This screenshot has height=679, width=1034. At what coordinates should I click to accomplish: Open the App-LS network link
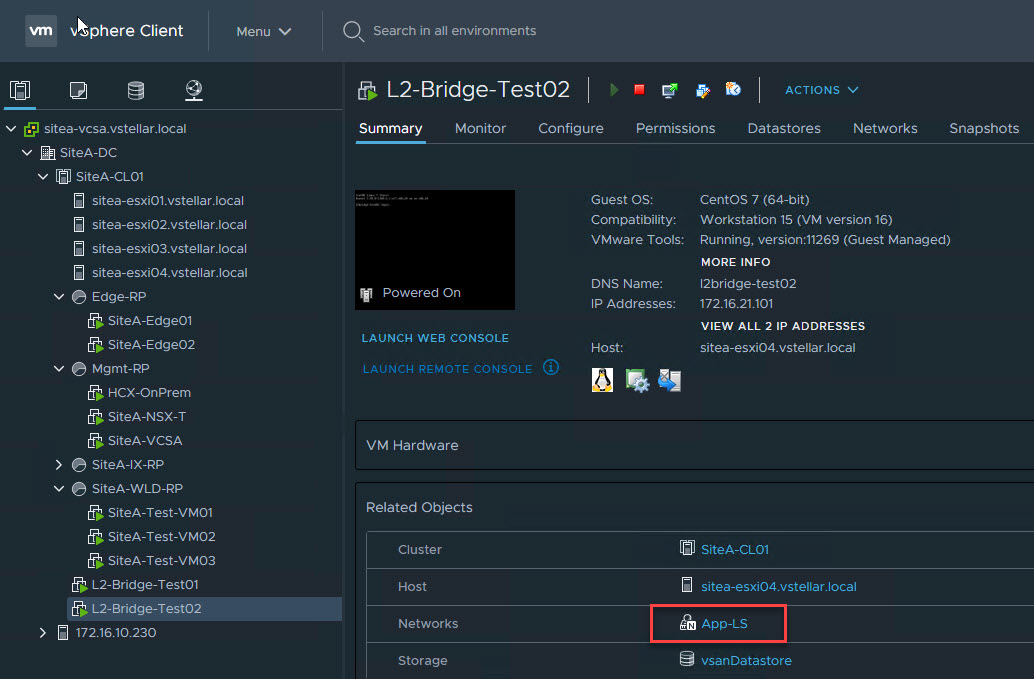pyautogui.click(x=724, y=624)
